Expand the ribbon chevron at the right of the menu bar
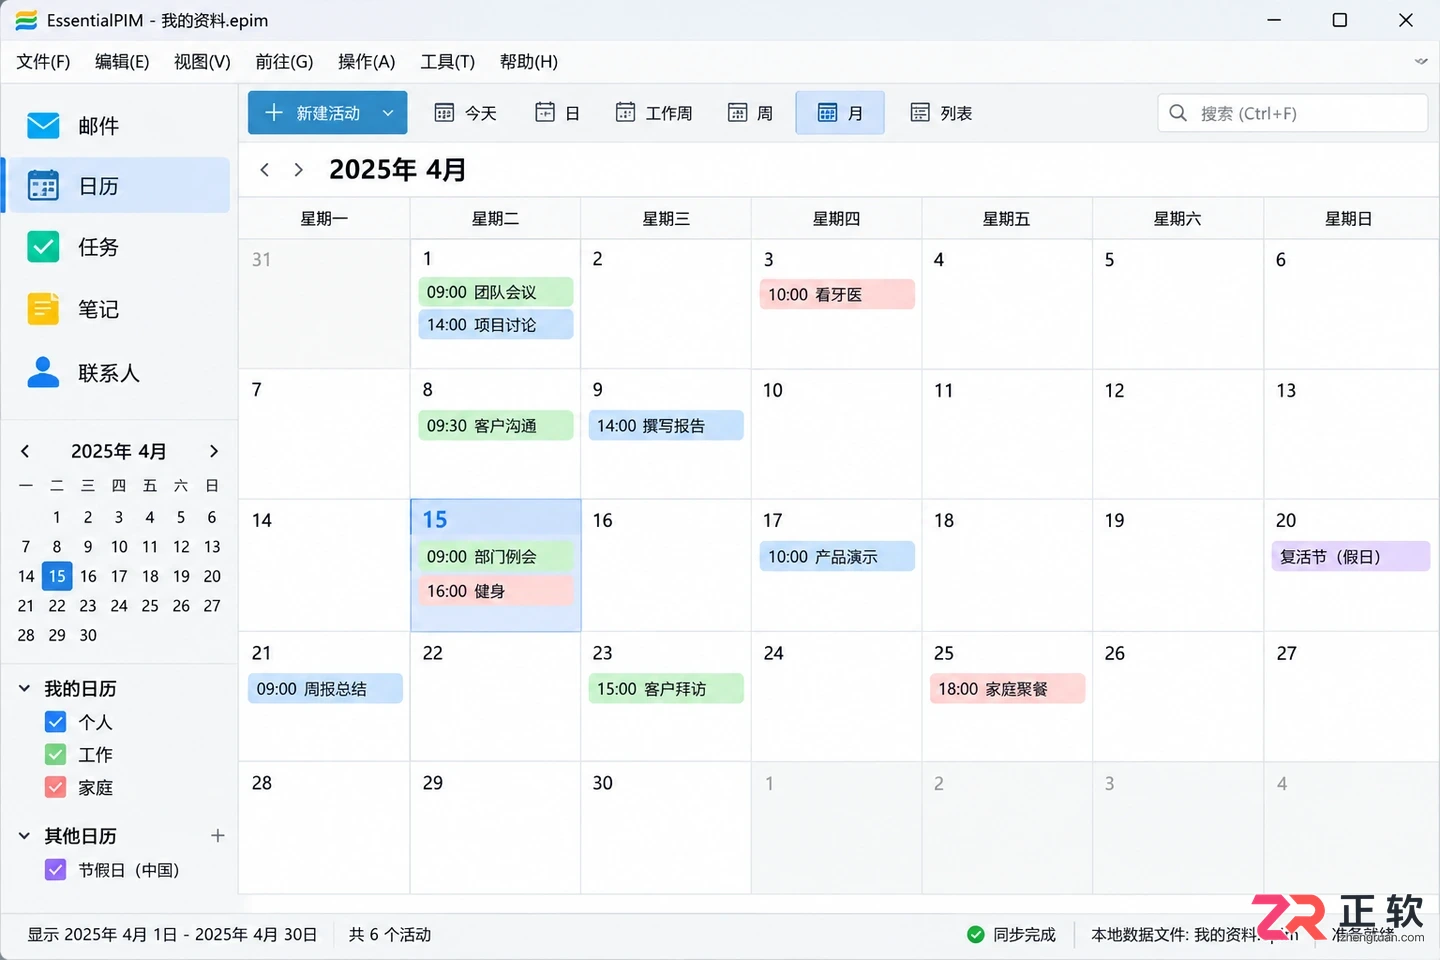Screen dimensions: 1440x960 (1421, 61)
